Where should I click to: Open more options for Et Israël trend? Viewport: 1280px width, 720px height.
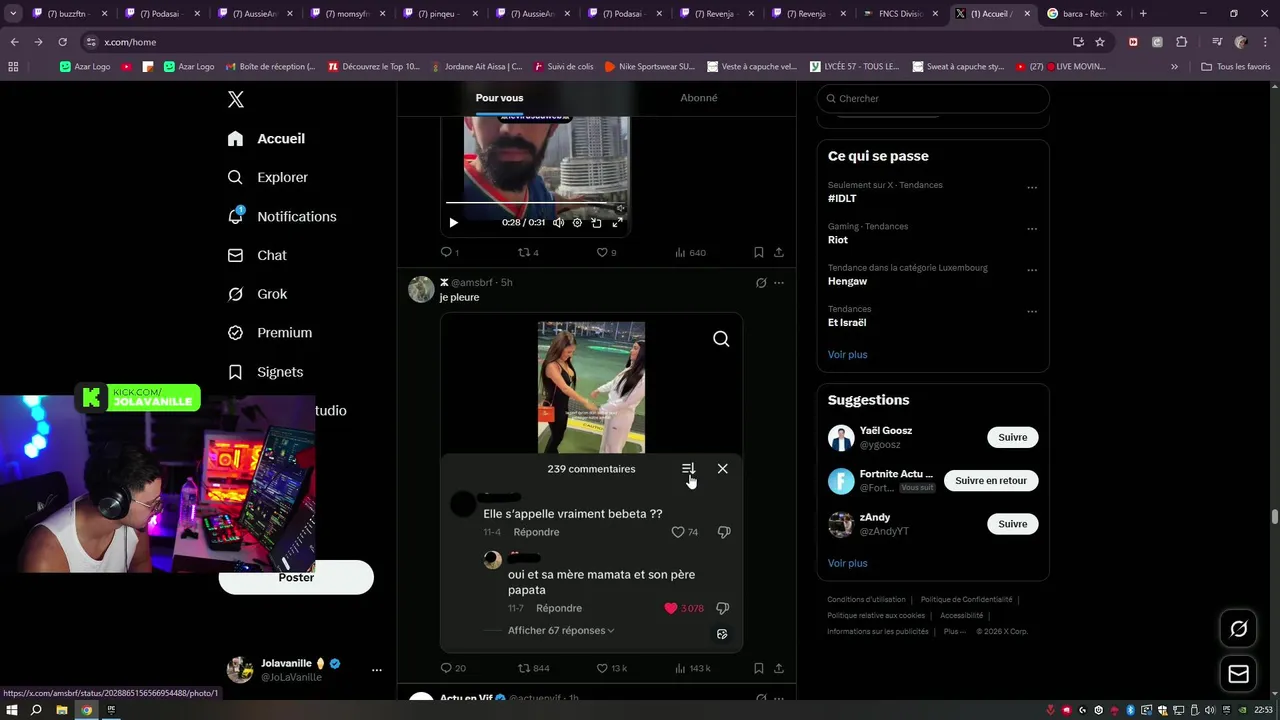pyautogui.click(x=1032, y=311)
